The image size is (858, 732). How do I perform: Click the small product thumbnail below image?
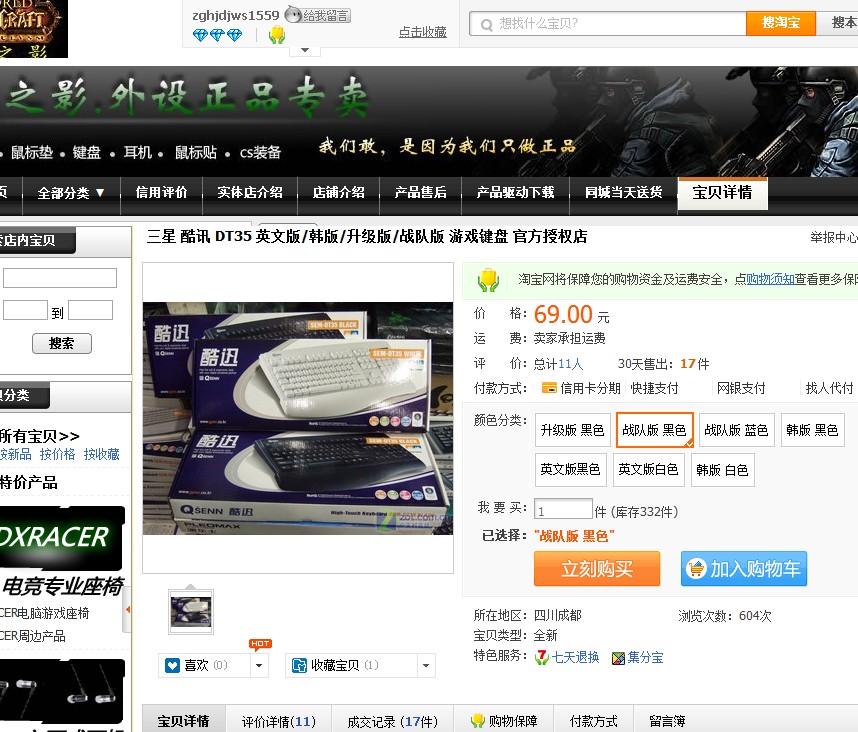[x=191, y=612]
